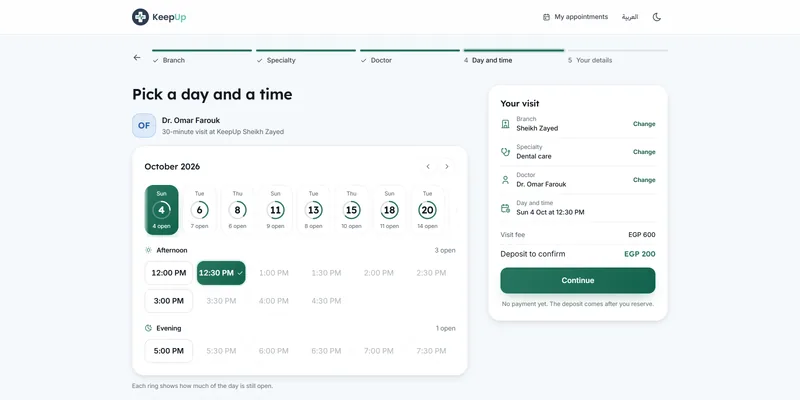Click the Afternoon sun icon
Image resolution: width=800 pixels, height=400 pixels.
[148, 251]
